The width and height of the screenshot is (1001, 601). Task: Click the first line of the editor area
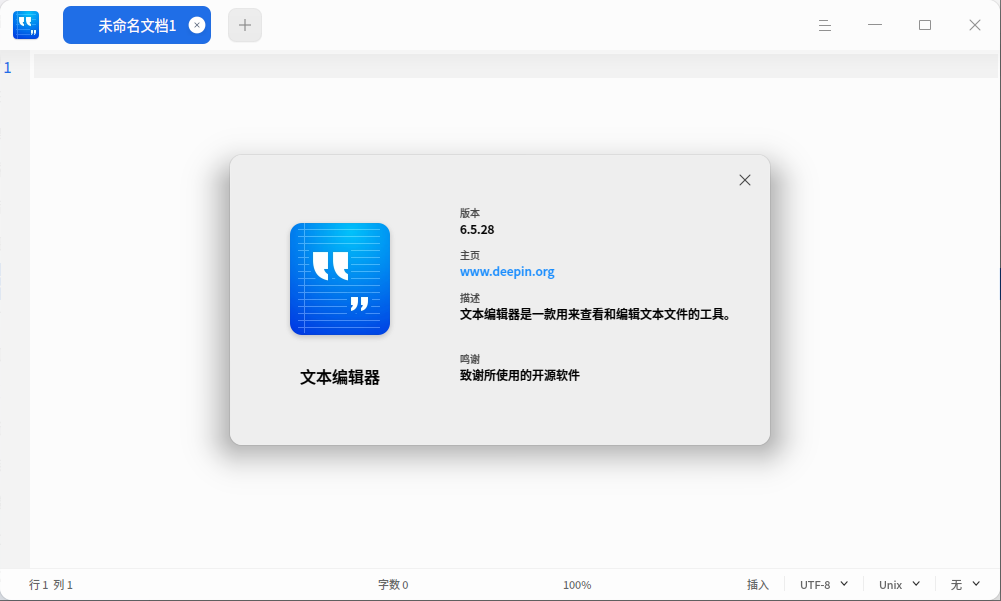pos(515,66)
